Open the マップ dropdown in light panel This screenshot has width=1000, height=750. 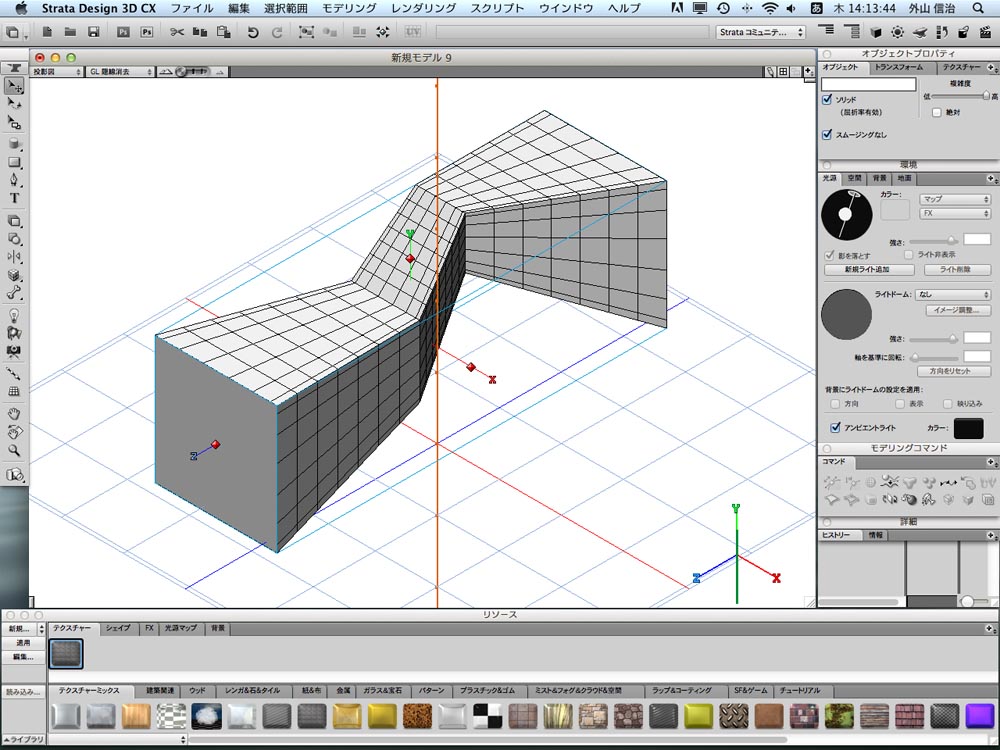click(955, 199)
